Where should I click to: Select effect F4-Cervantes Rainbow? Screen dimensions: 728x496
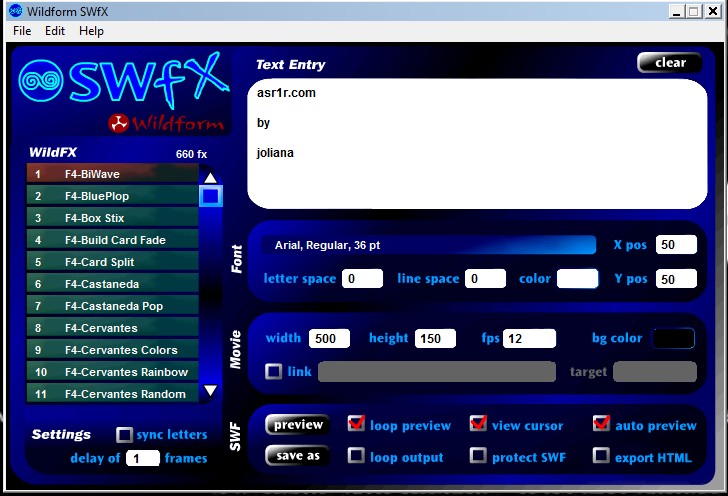tap(112, 372)
